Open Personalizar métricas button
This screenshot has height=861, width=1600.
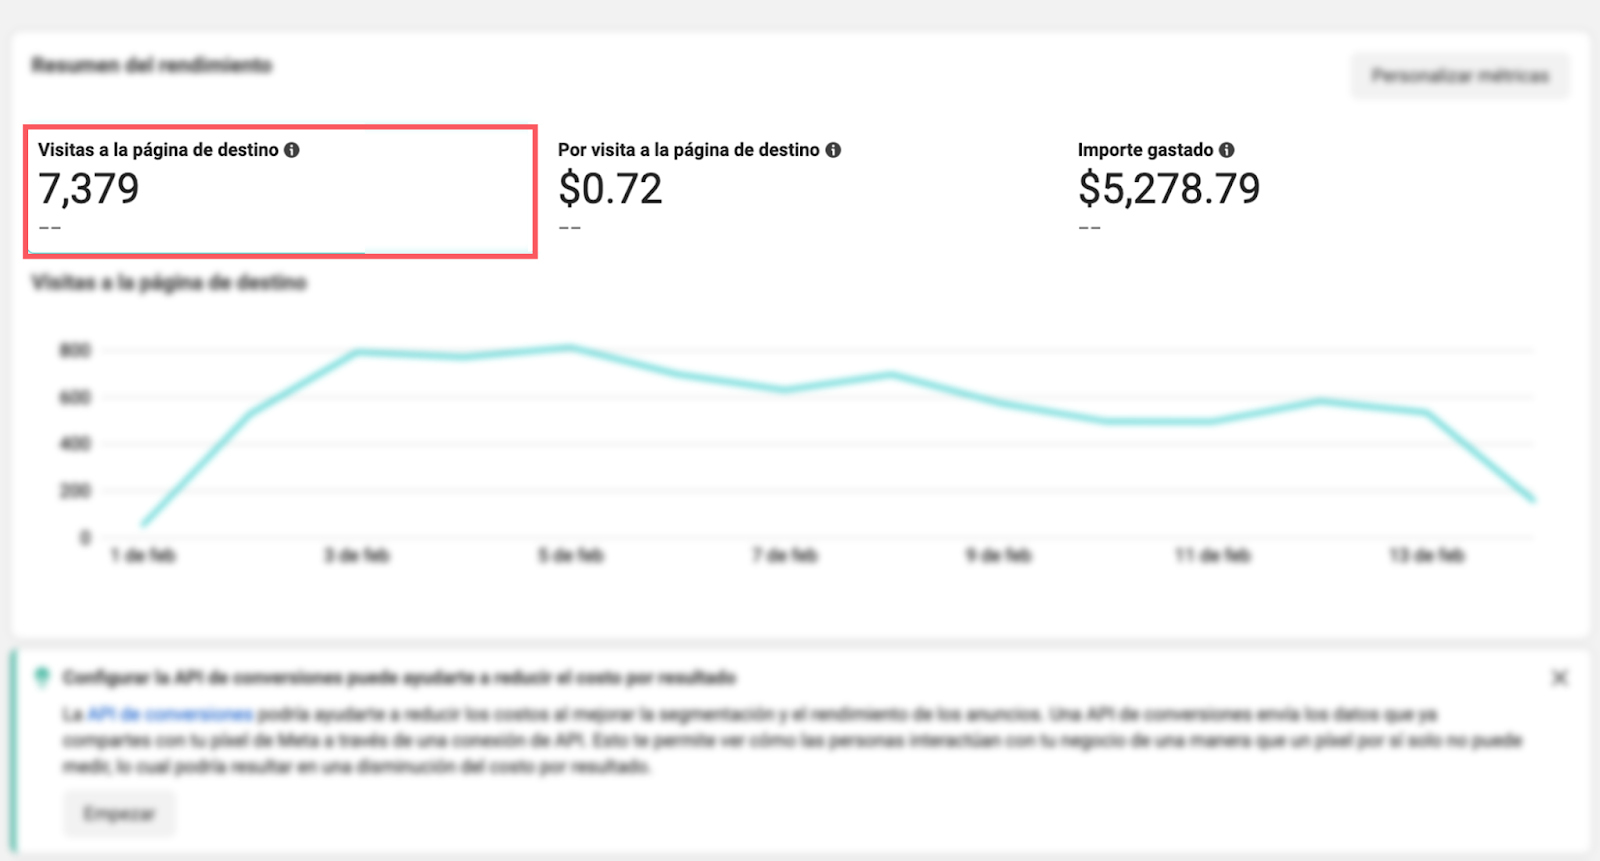click(1460, 76)
